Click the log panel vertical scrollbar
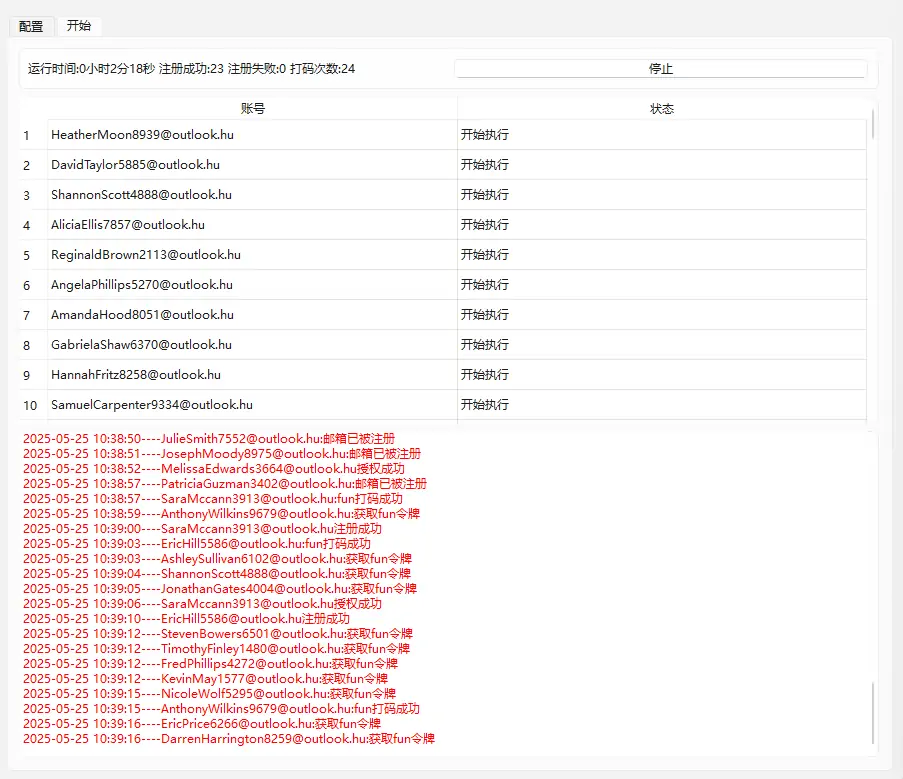The image size is (903, 779). click(873, 713)
